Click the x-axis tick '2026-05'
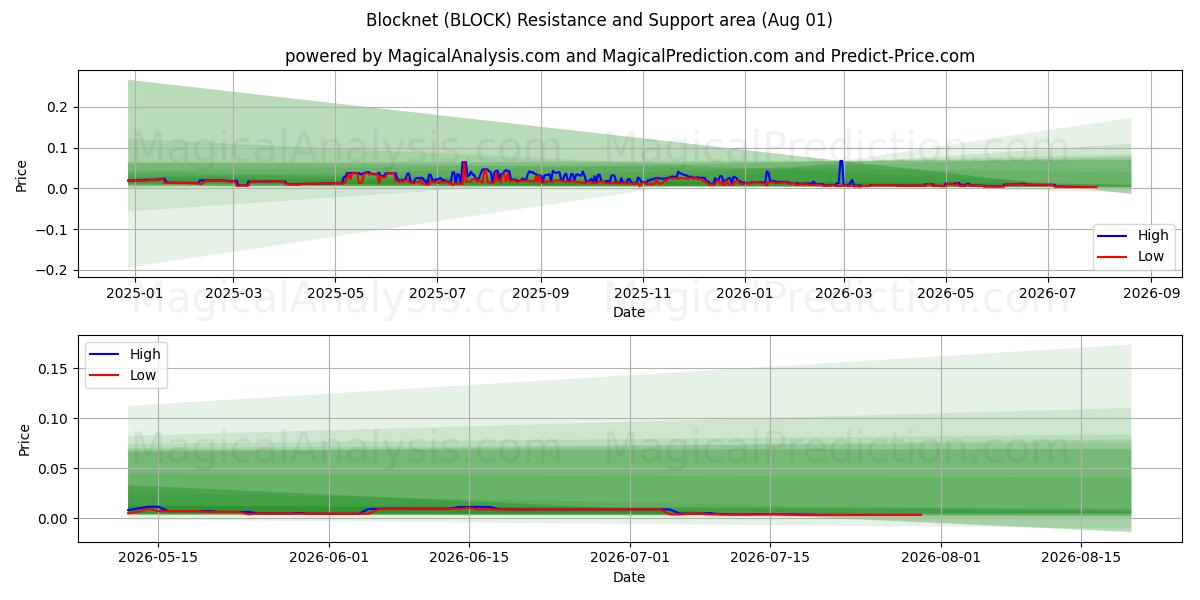 coord(945,294)
